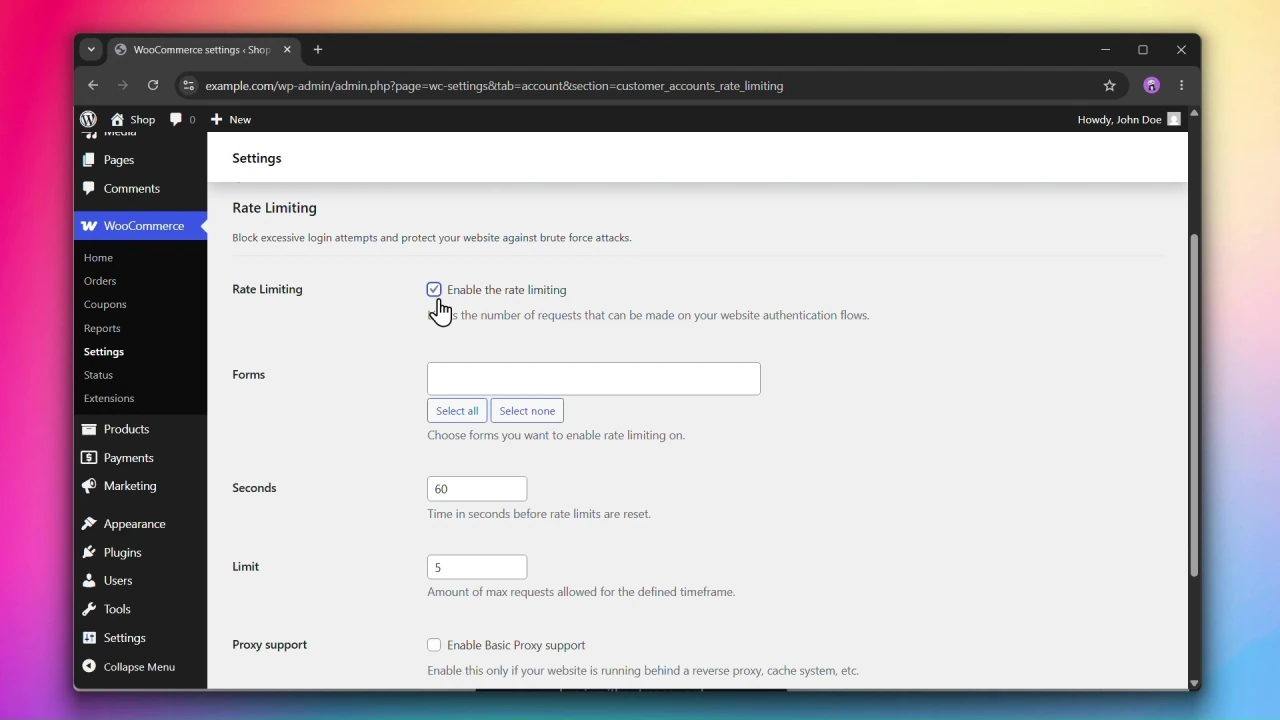Viewport: 1280px width, 720px height.
Task: Click the Proxy support label
Action: pos(270,646)
